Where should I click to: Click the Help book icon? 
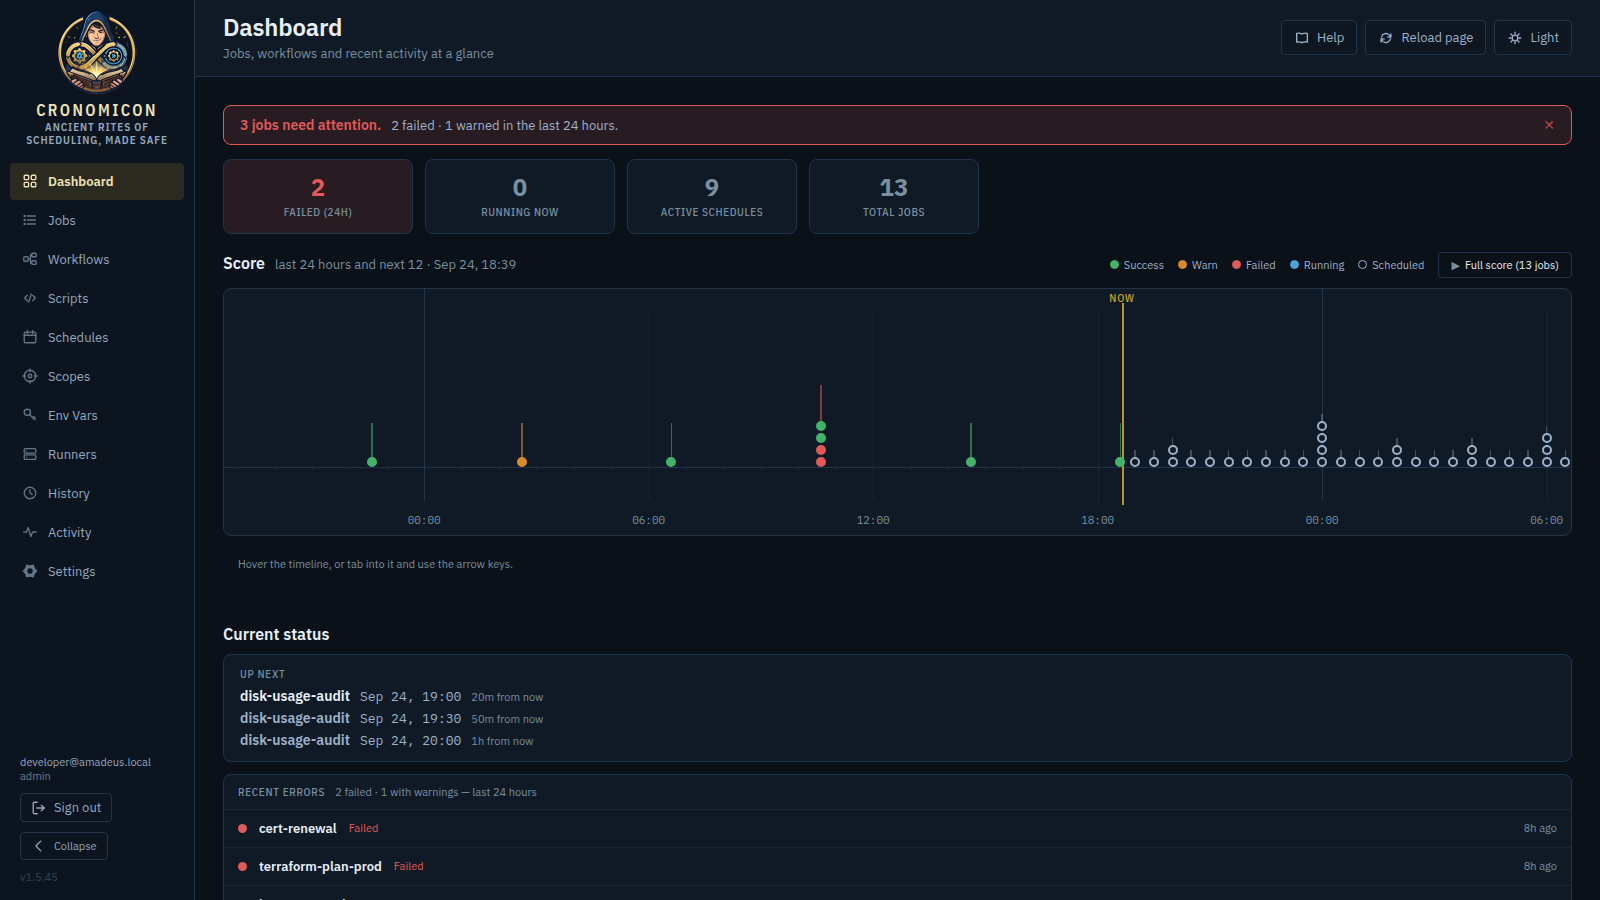click(x=1302, y=38)
